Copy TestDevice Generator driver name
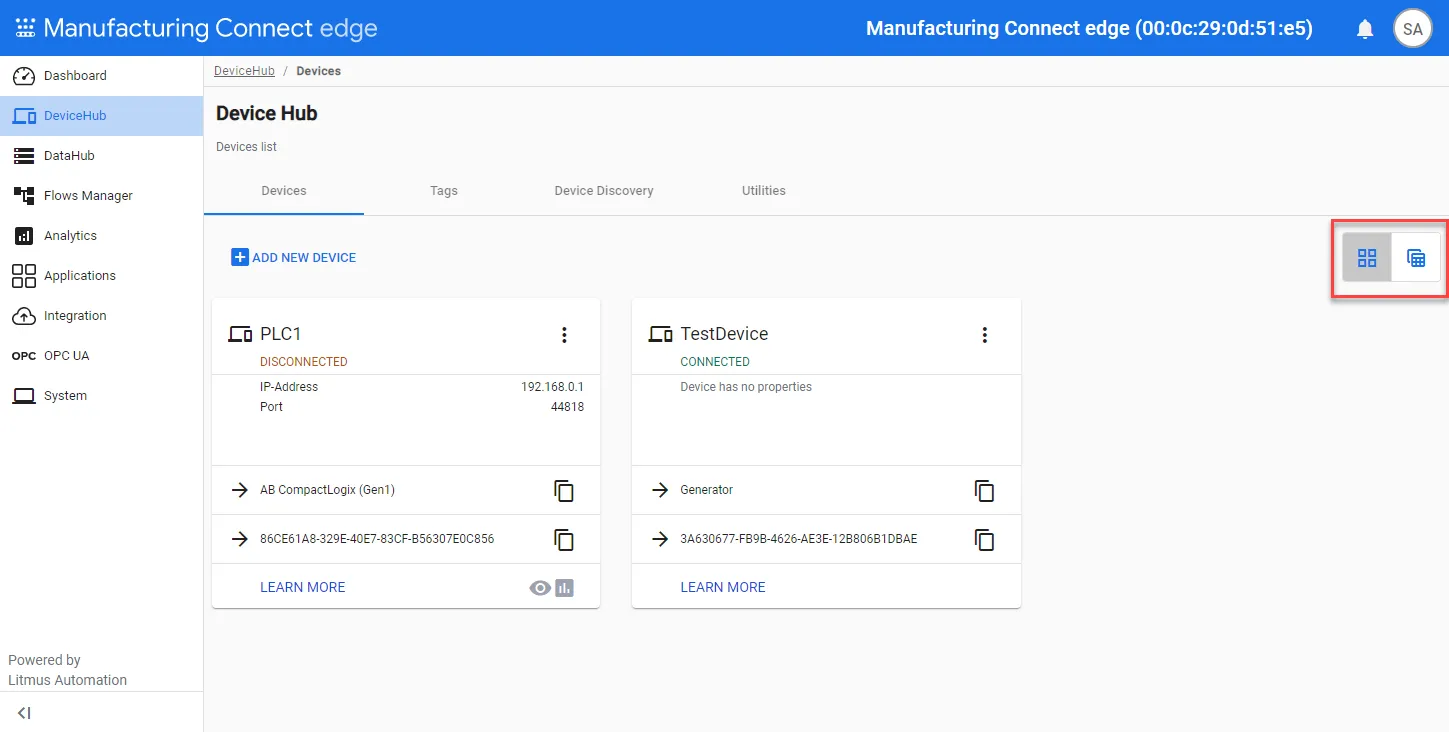 [985, 490]
